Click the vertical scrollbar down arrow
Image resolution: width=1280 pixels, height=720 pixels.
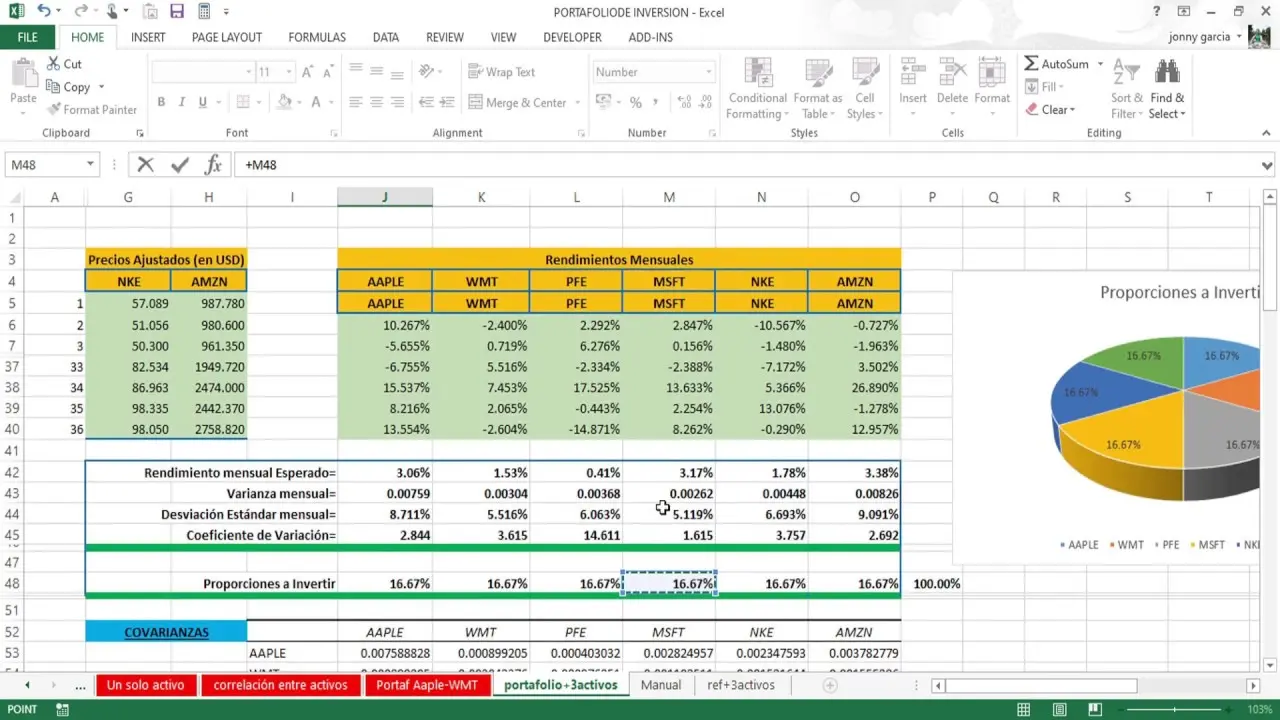[x=1269, y=664]
